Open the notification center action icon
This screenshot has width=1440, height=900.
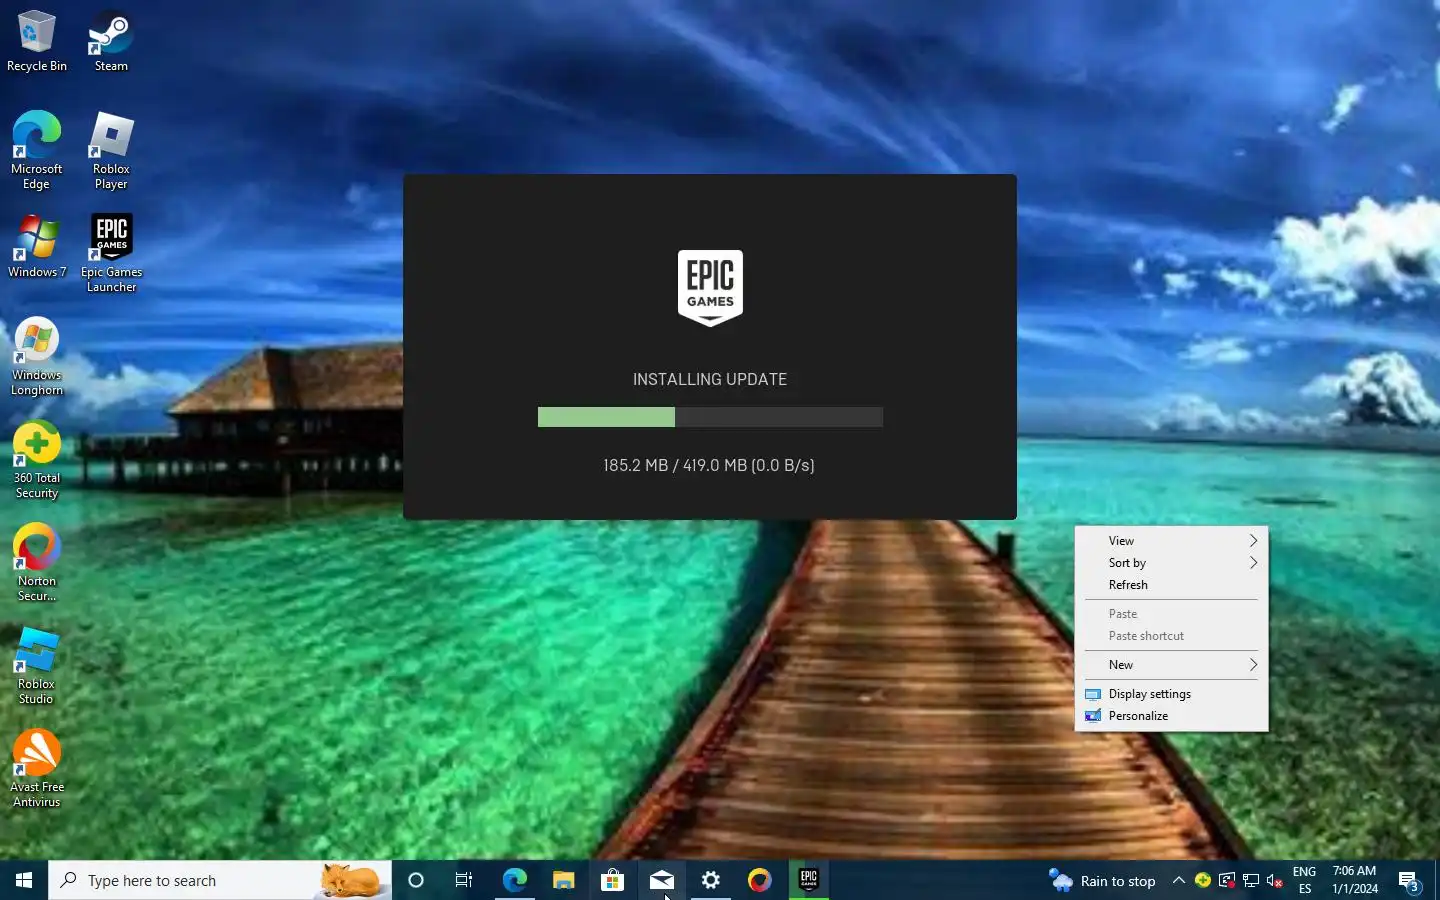1409,881
